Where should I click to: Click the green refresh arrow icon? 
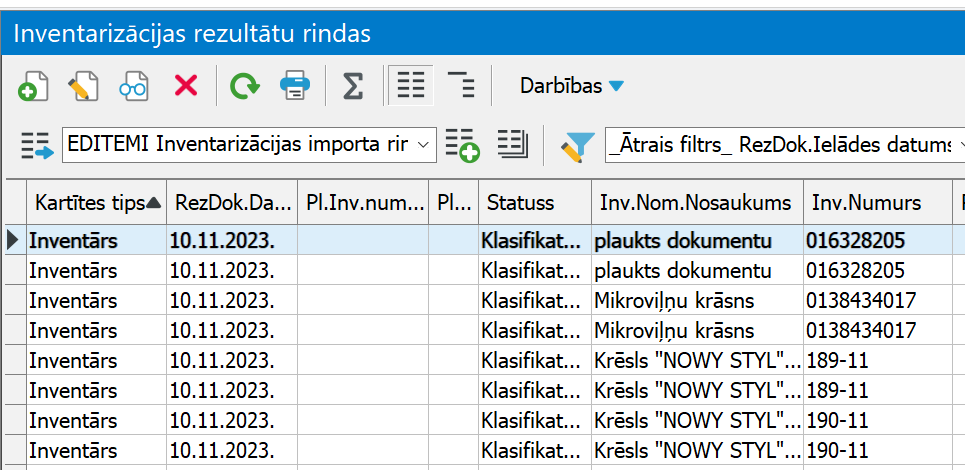pyautogui.click(x=245, y=86)
